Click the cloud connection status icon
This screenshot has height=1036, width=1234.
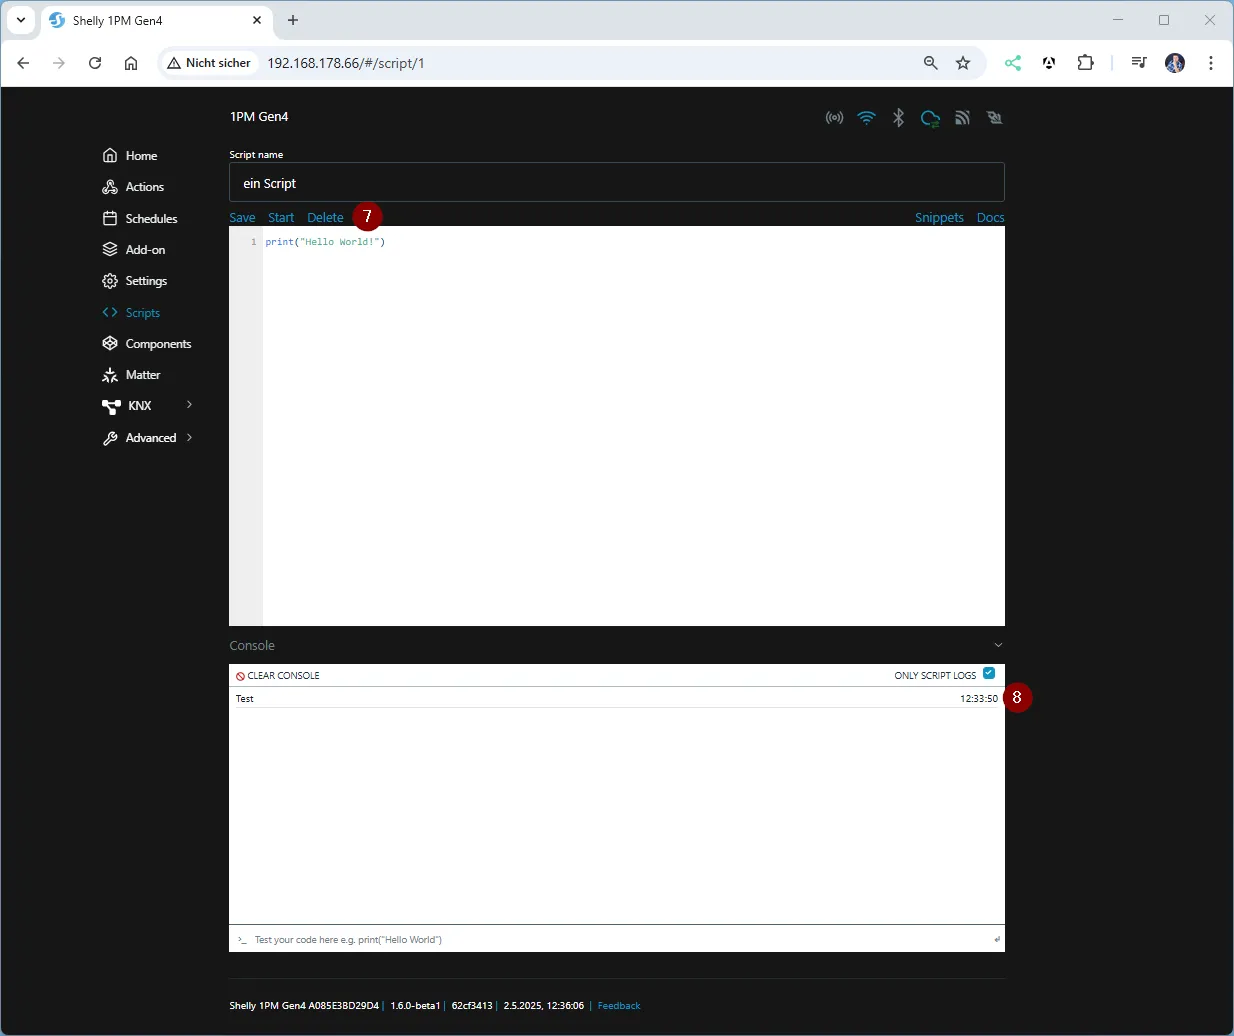pyautogui.click(x=930, y=118)
